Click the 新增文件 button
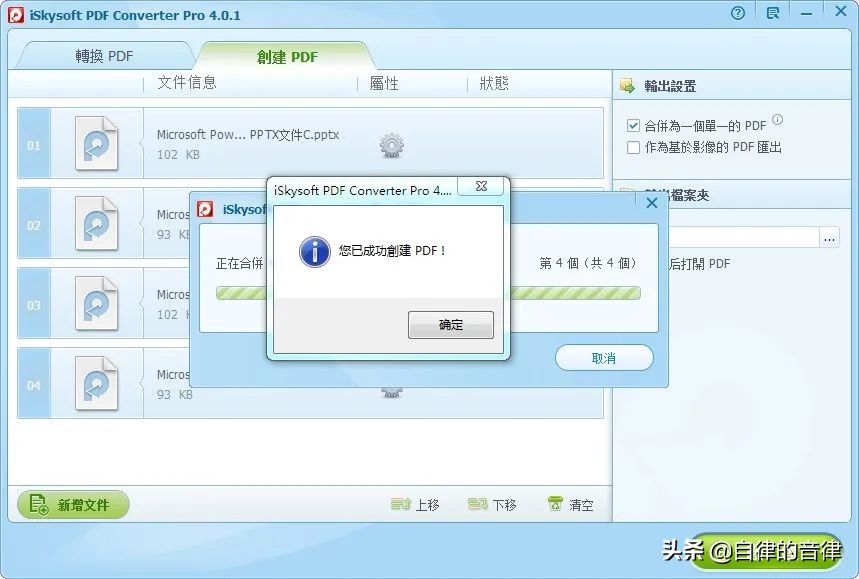859x579 pixels. pyautogui.click(x=73, y=505)
